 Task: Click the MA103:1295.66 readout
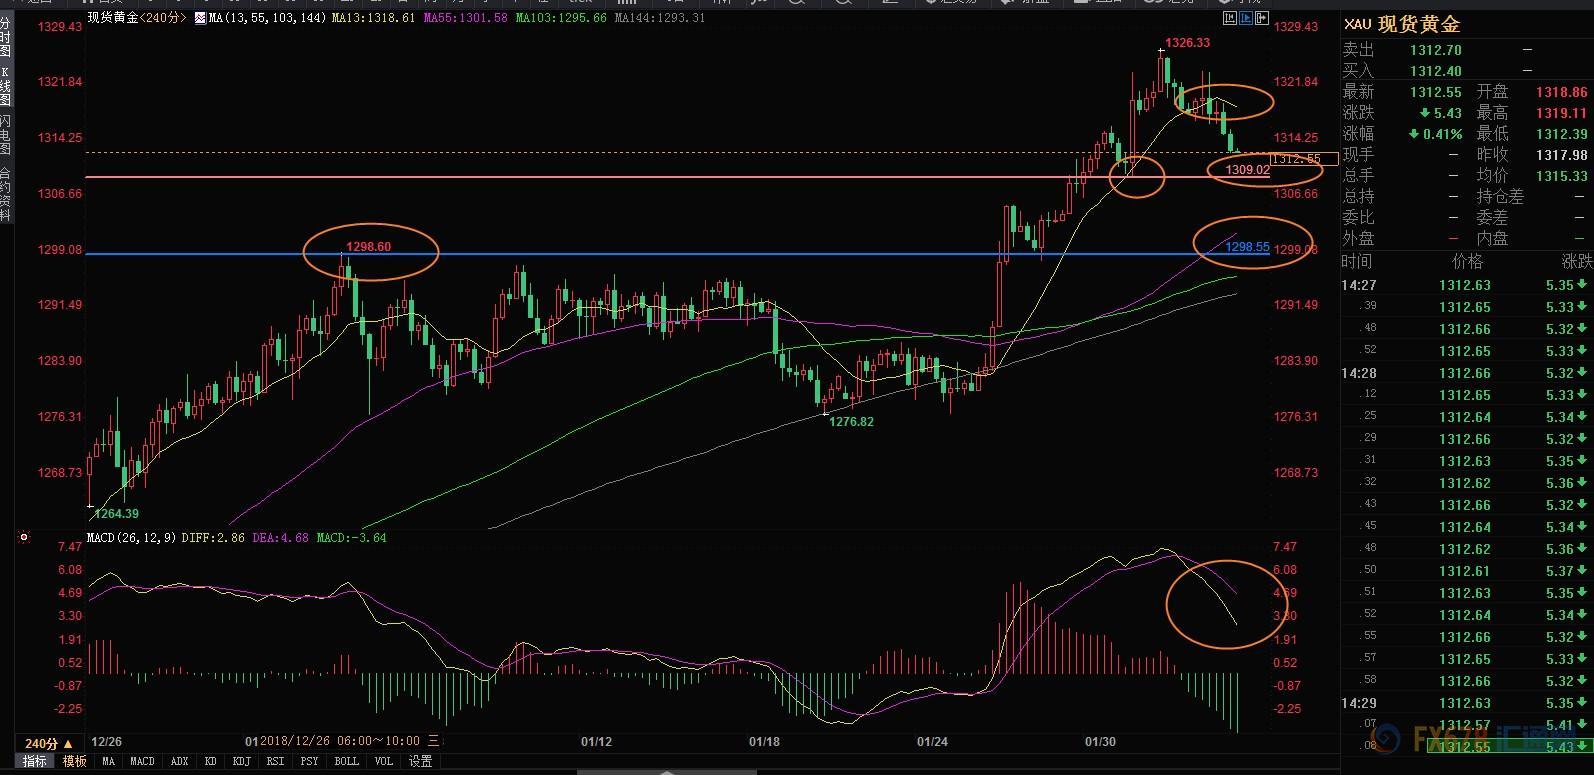[x=561, y=18]
